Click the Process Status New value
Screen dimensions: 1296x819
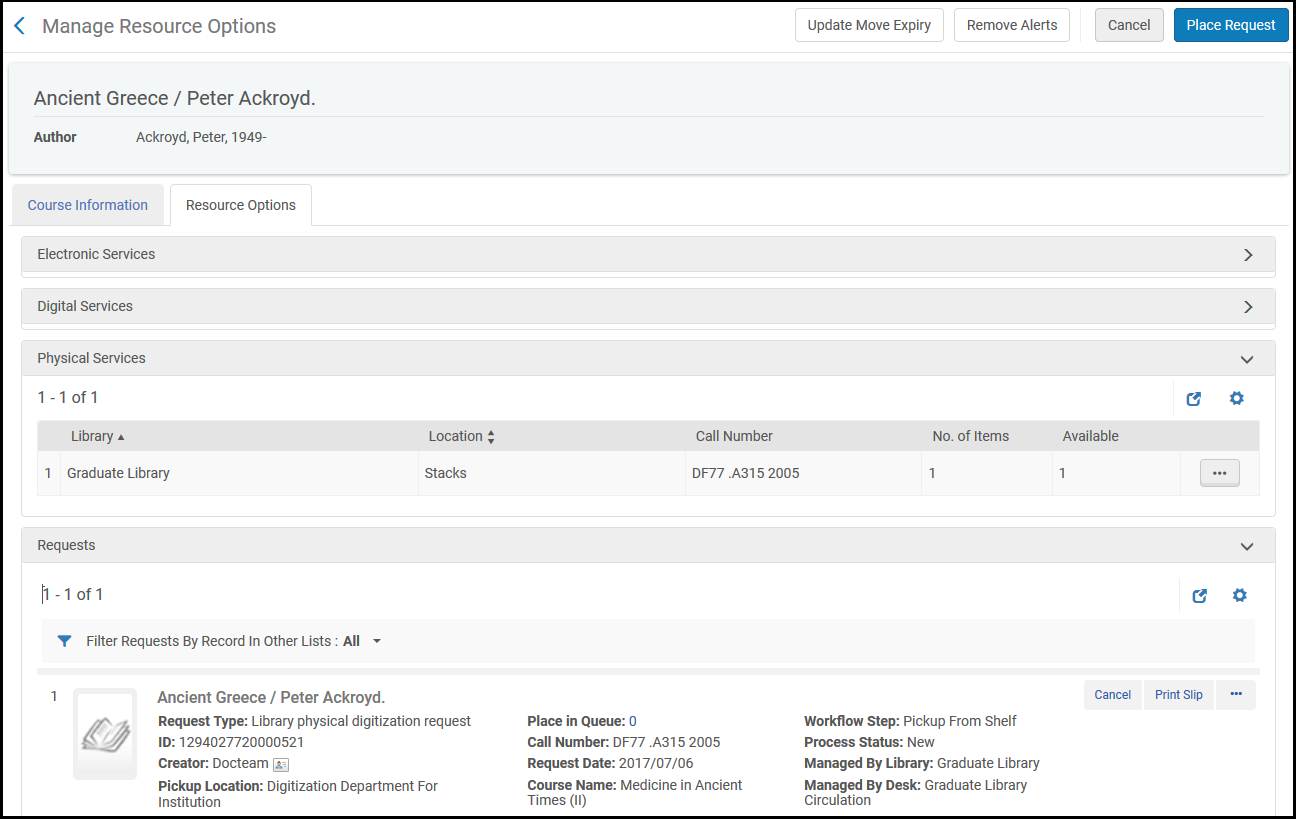click(x=920, y=743)
